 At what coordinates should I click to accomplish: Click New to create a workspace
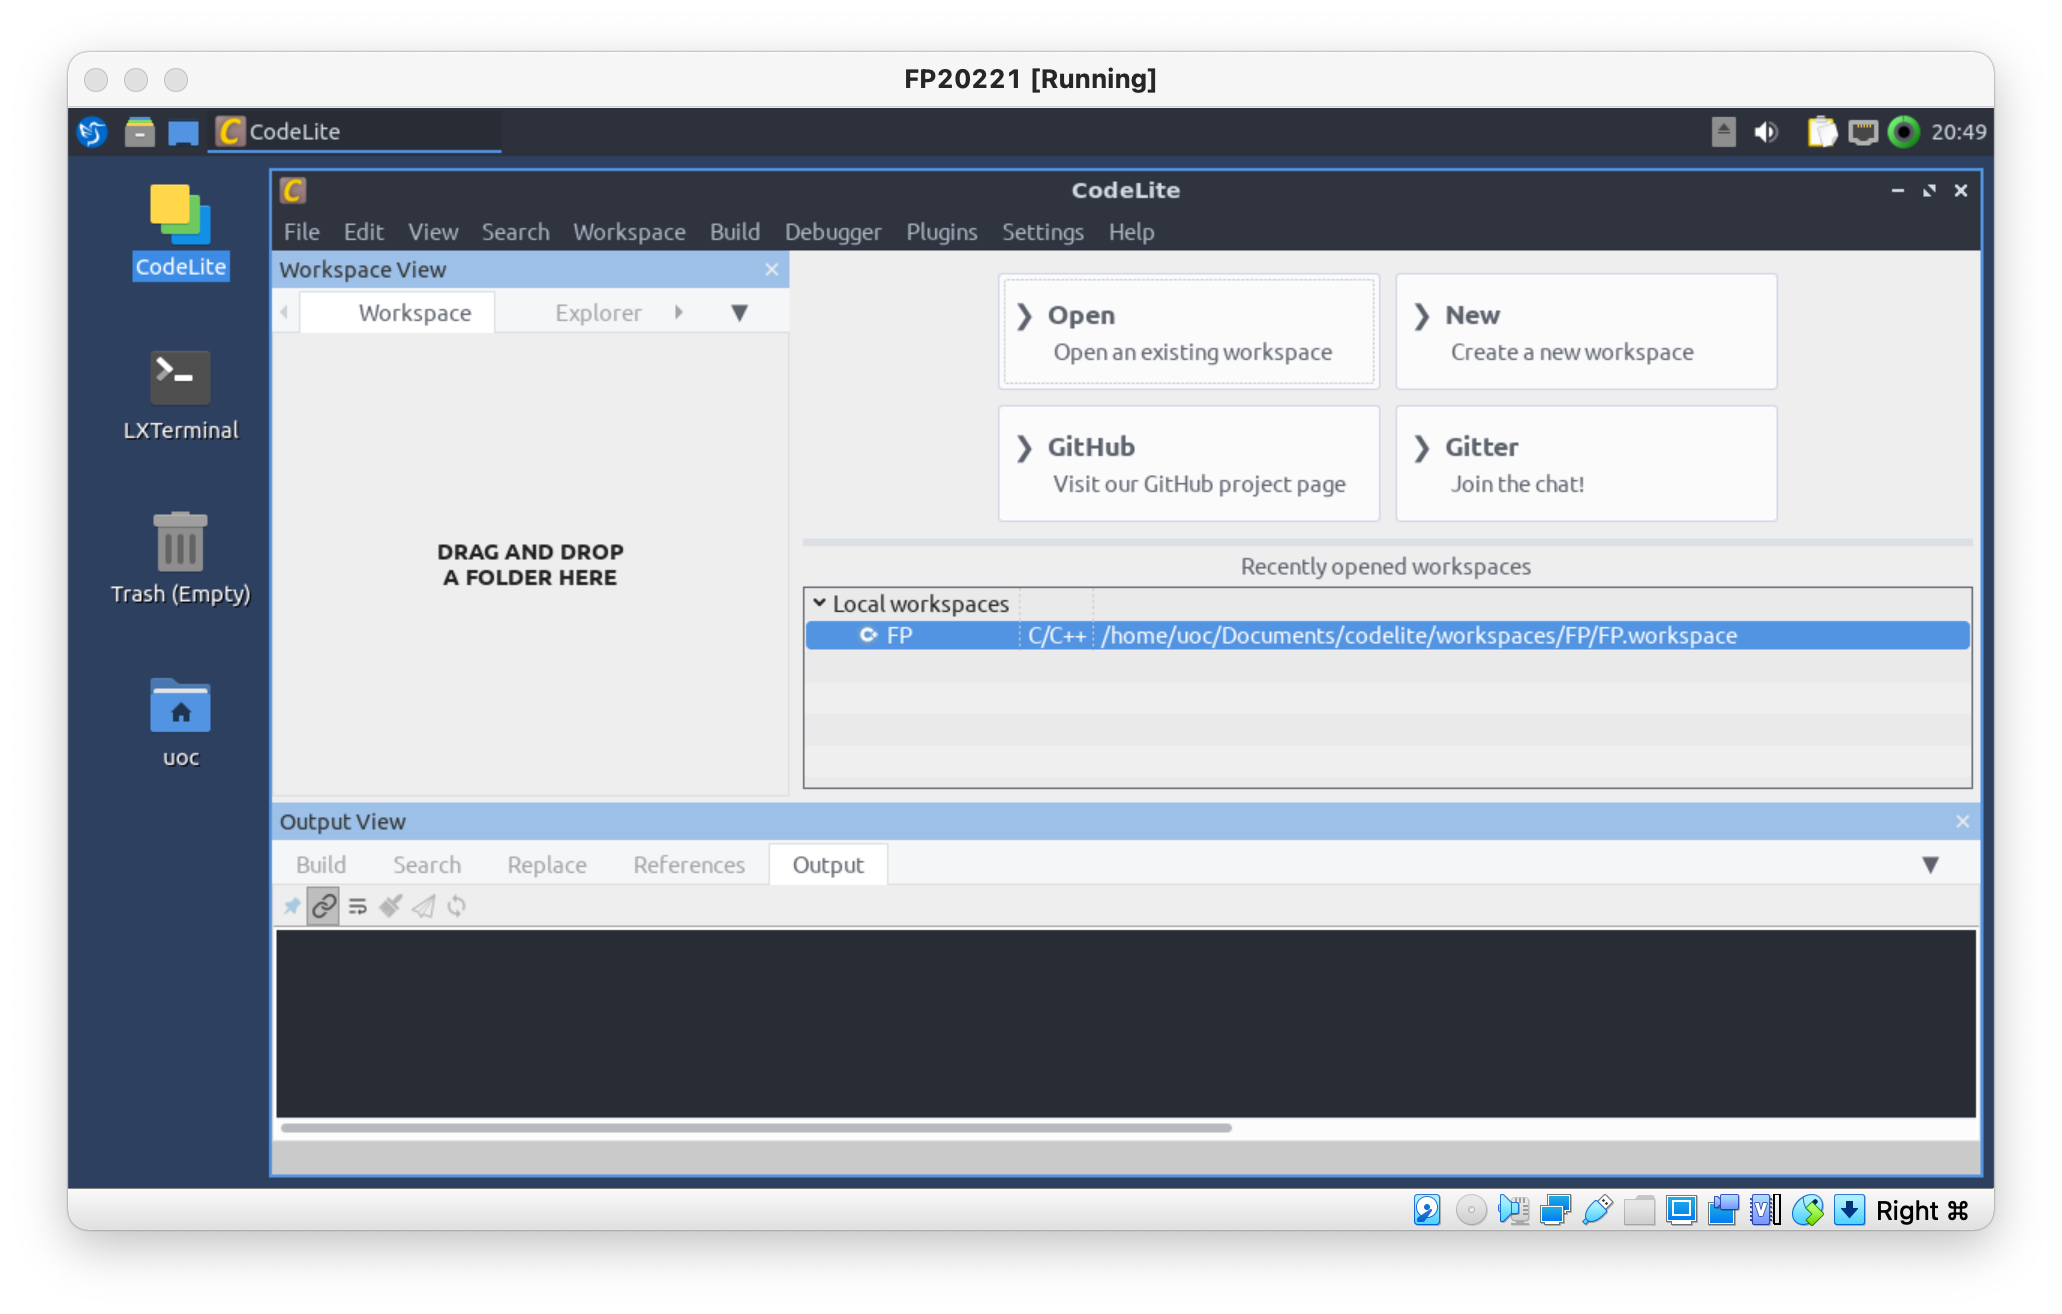[1585, 332]
